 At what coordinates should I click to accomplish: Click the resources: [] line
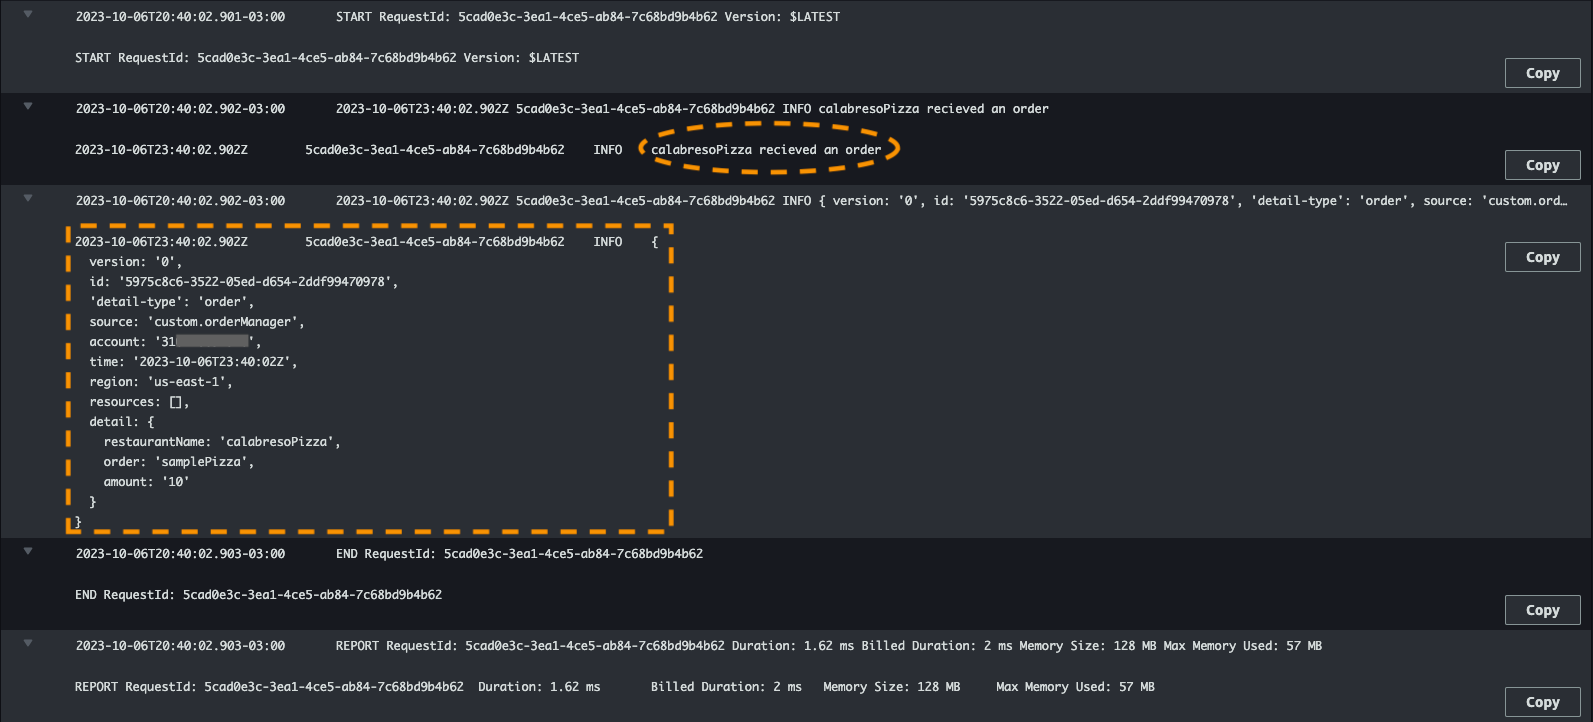point(139,402)
